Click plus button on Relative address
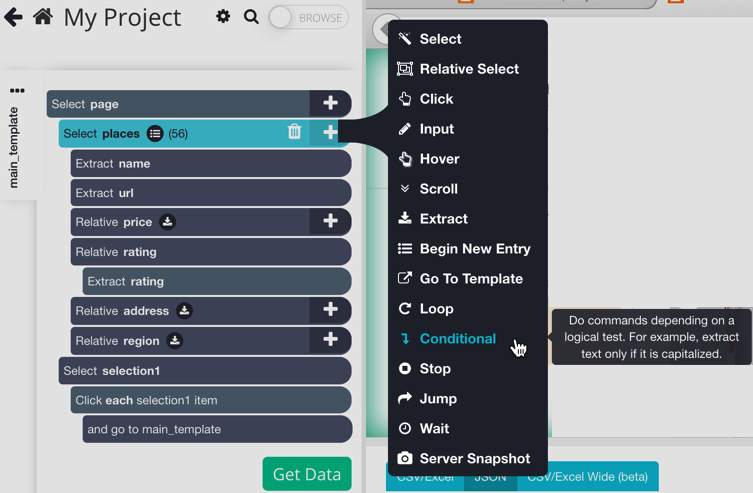Screen dimensions: 753x493 [330, 310]
